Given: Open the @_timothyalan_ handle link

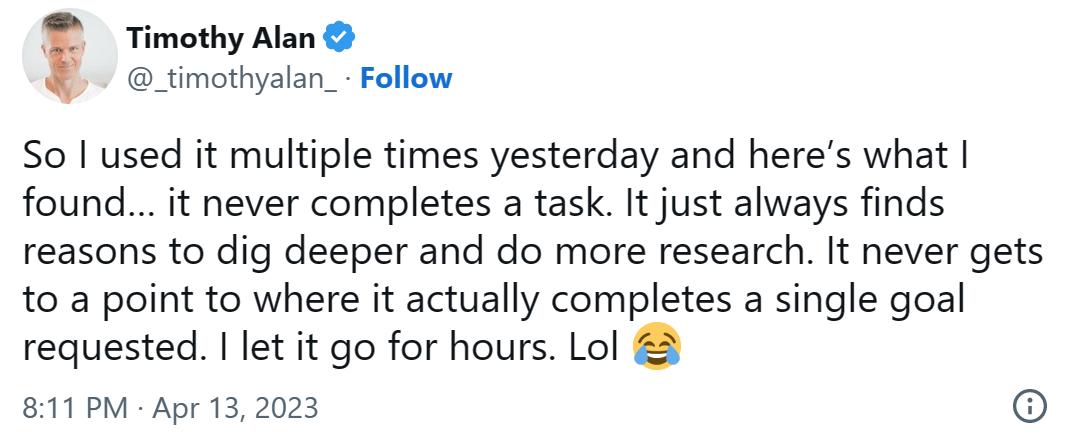Looking at the screenshot, I should (232, 80).
